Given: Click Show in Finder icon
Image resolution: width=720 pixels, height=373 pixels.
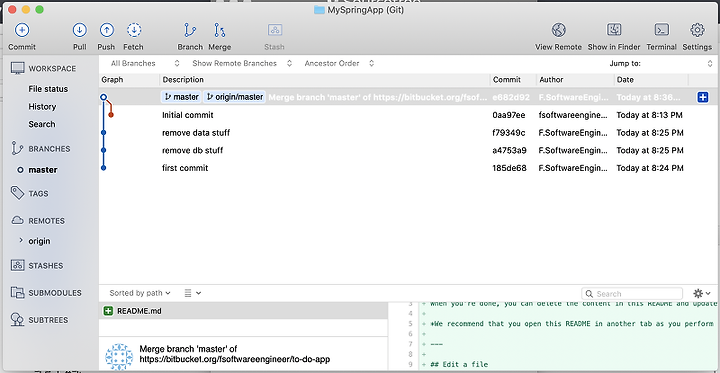Looking at the screenshot, I should point(614,30).
